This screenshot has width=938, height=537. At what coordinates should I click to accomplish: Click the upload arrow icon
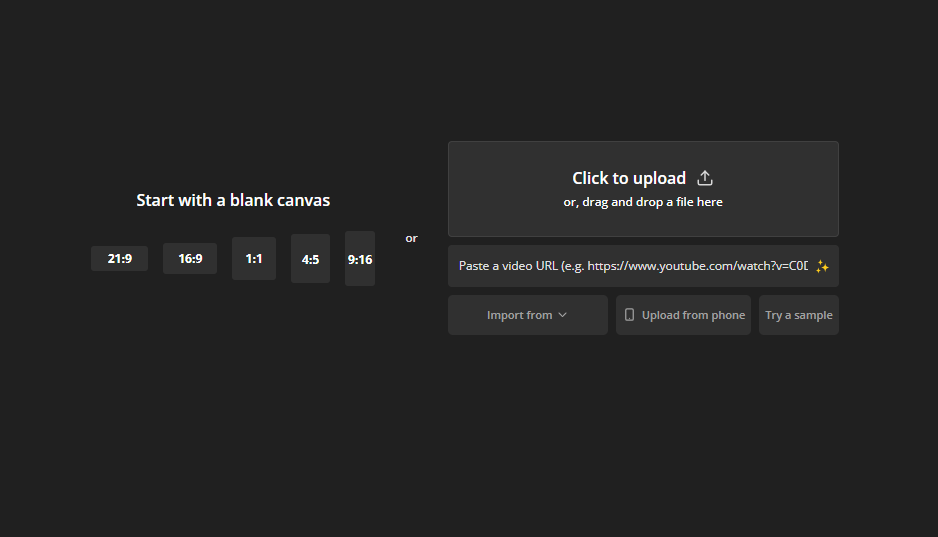tap(705, 178)
